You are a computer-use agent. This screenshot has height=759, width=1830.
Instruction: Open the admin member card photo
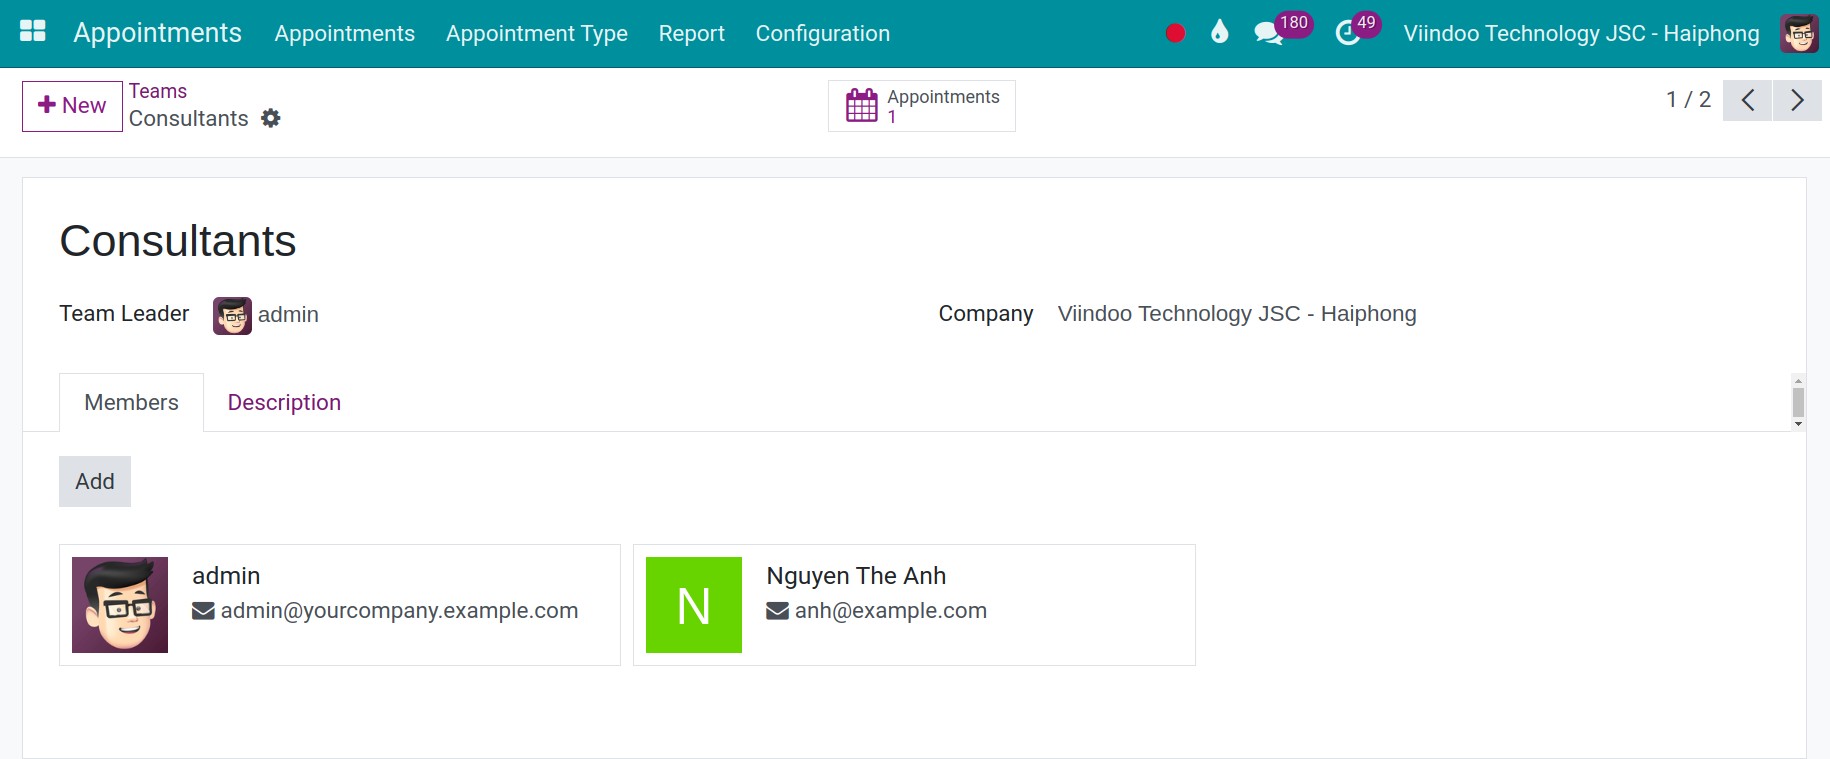(120, 605)
